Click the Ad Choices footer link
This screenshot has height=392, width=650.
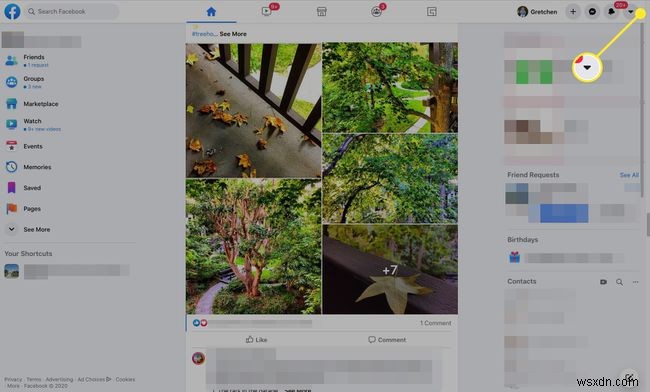click(x=94, y=379)
